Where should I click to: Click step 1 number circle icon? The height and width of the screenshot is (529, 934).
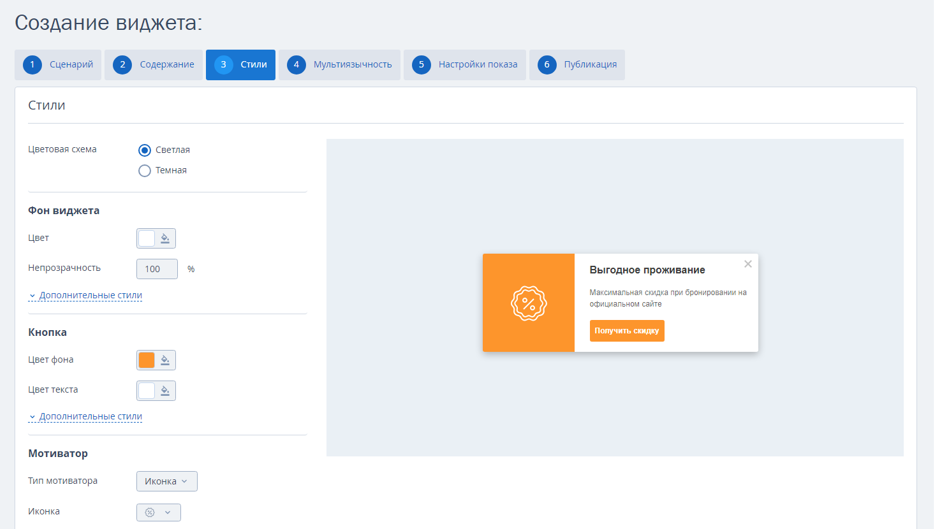(32, 64)
